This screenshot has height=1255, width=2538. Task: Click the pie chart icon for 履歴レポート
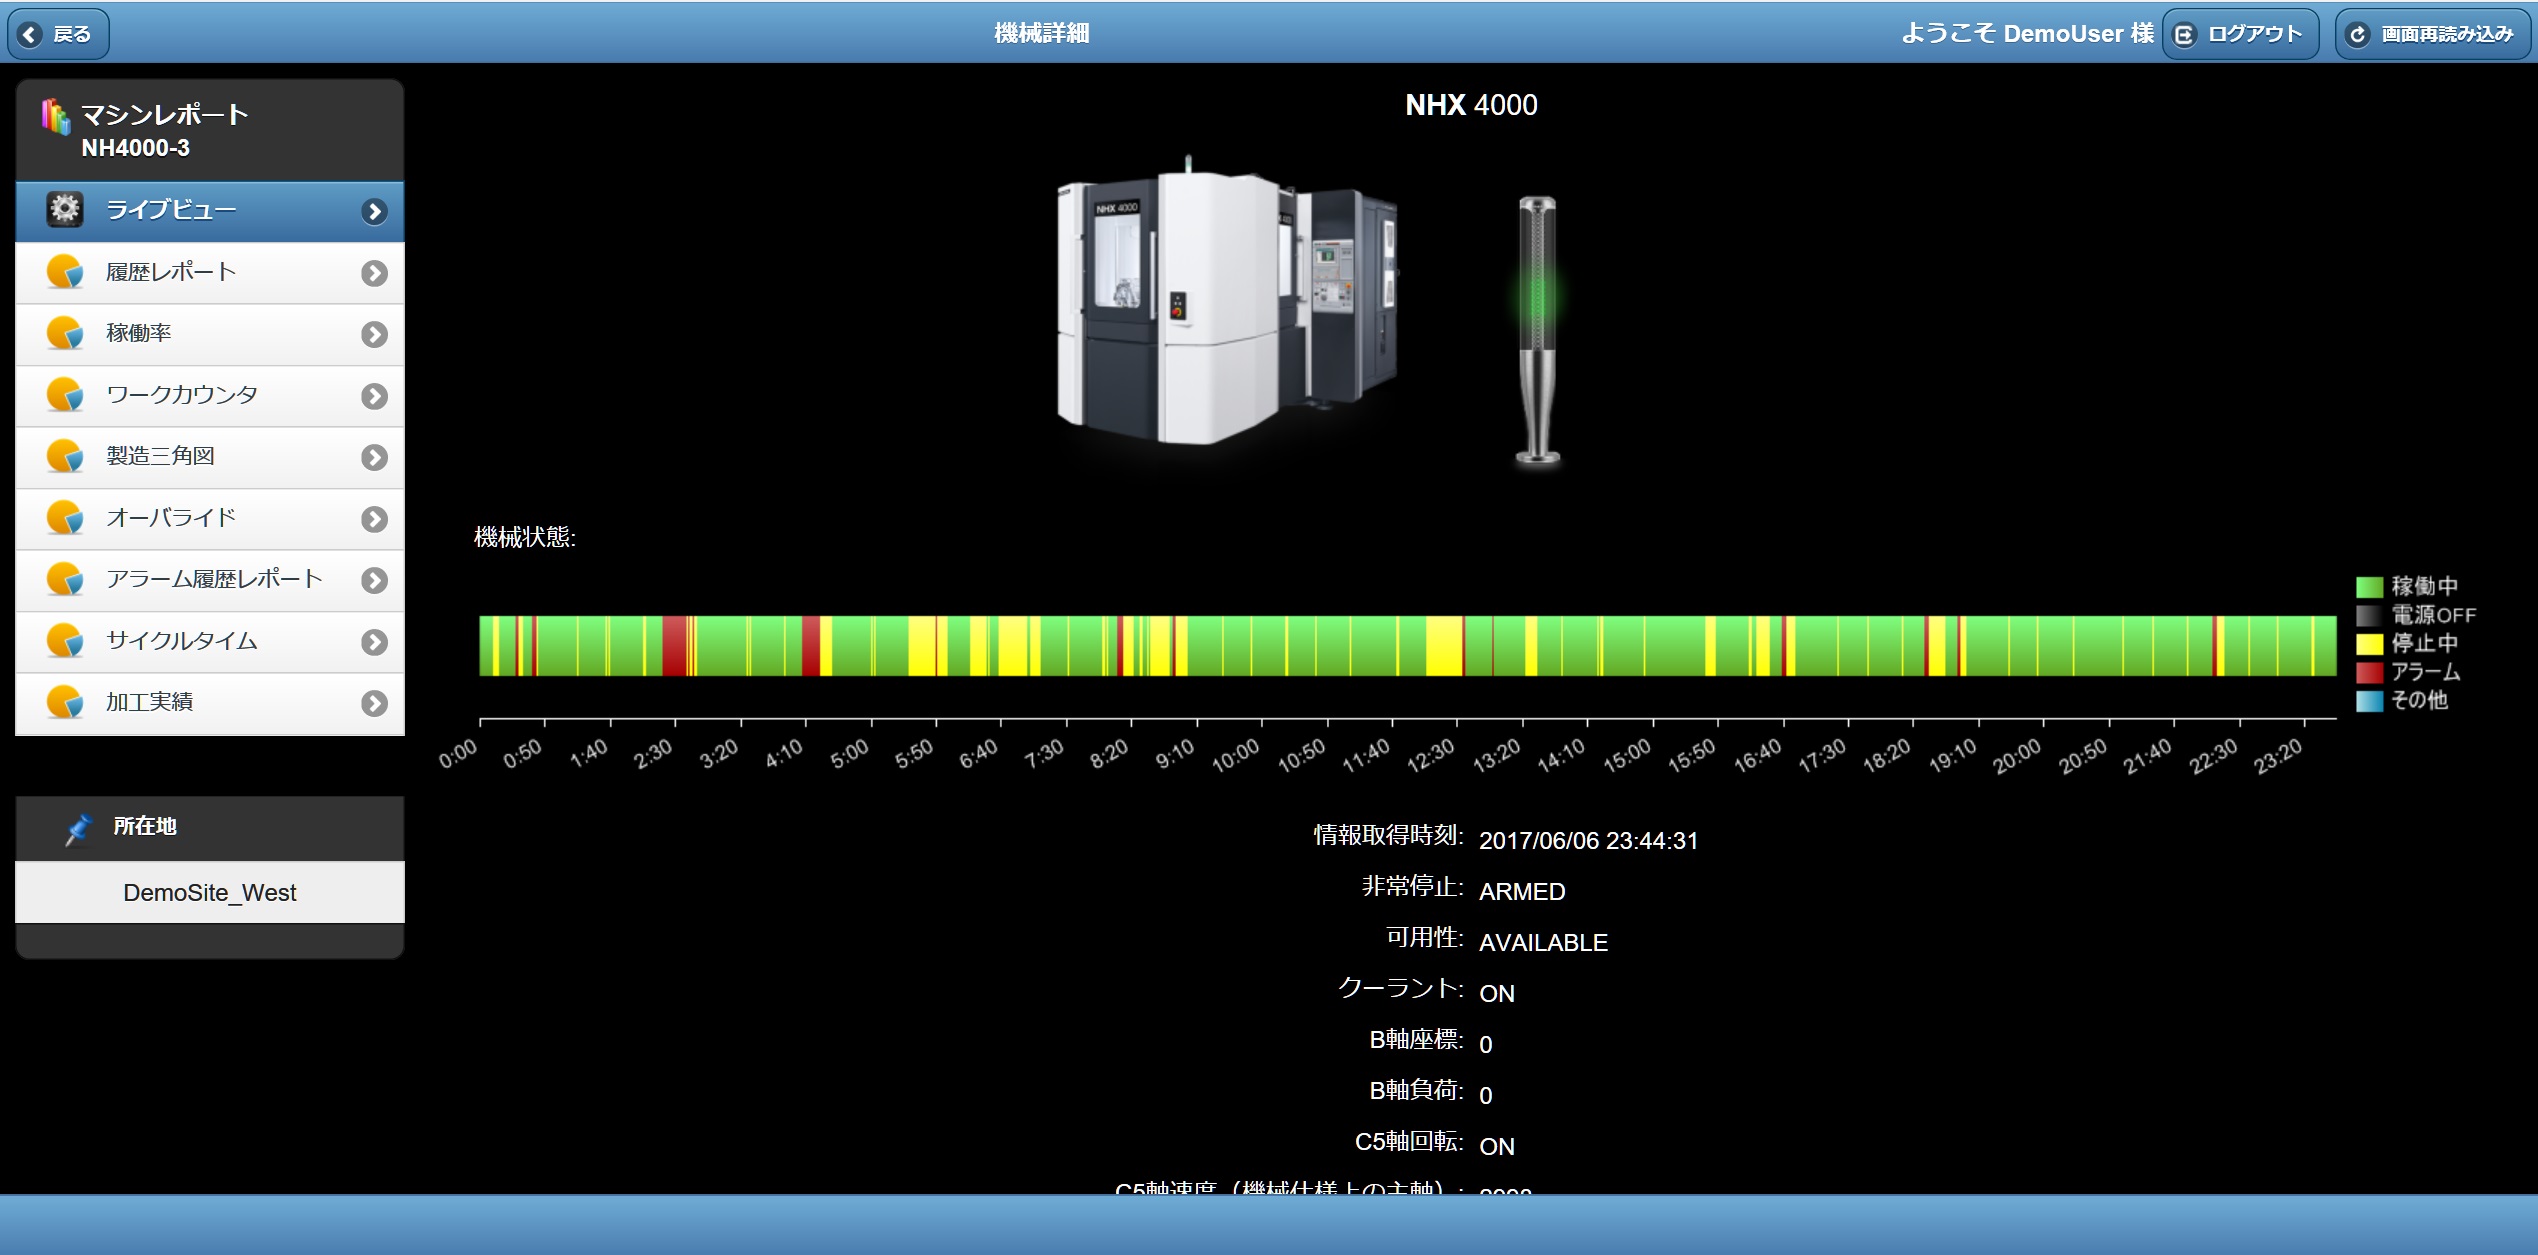(65, 272)
